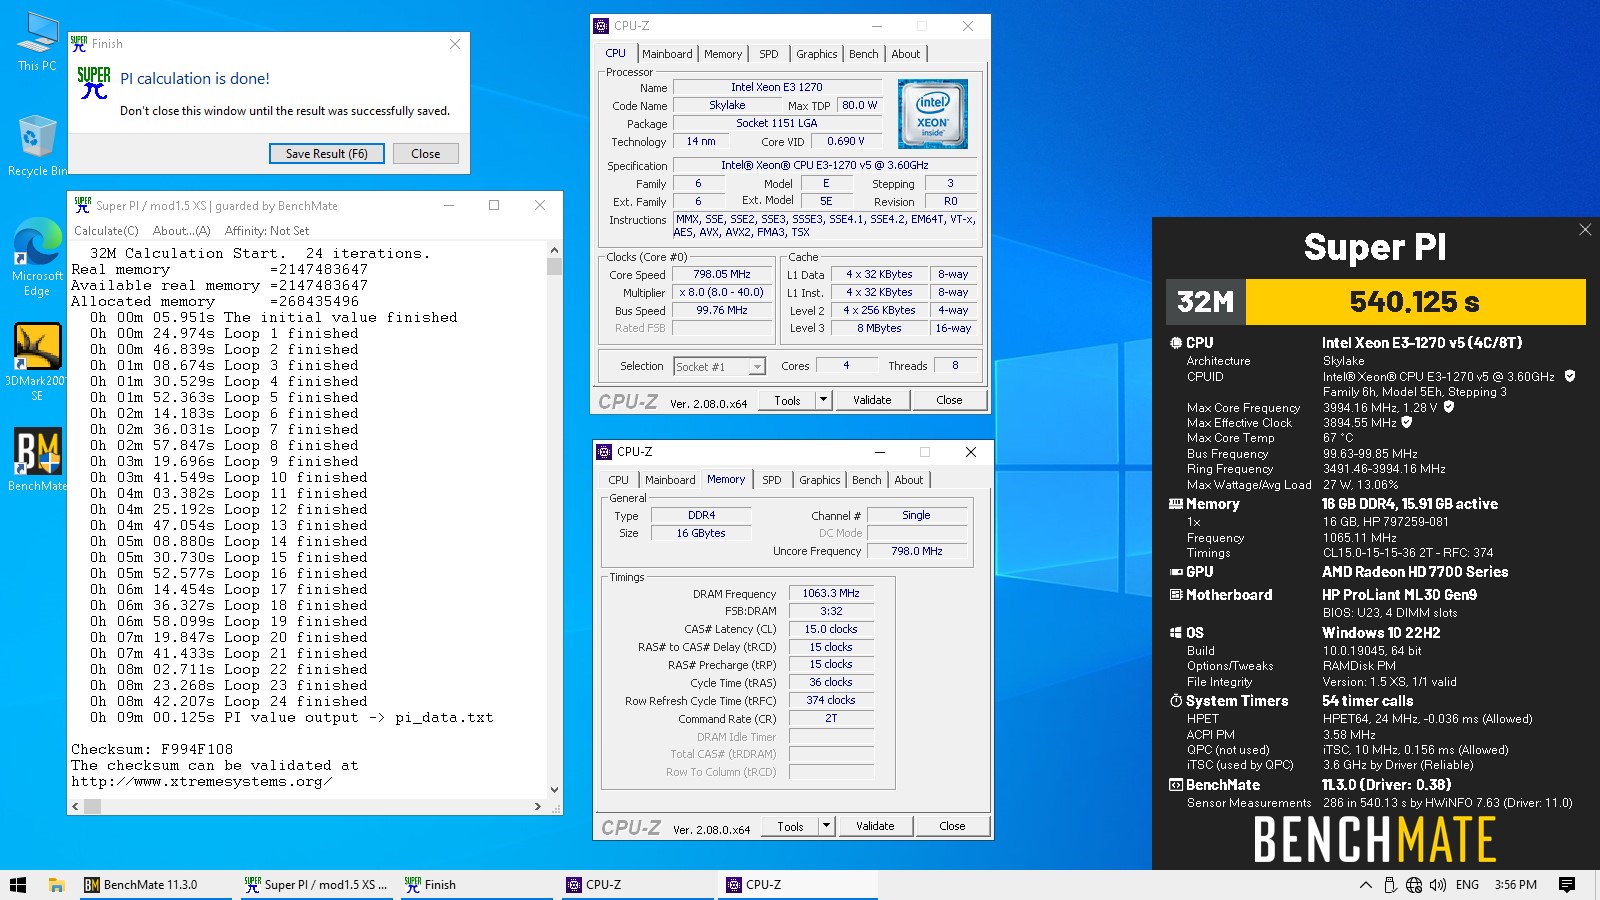The image size is (1600, 900).
Task: Click Tools button in CPU-Z Memory window
Action: pyautogui.click(x=790, y=826)
